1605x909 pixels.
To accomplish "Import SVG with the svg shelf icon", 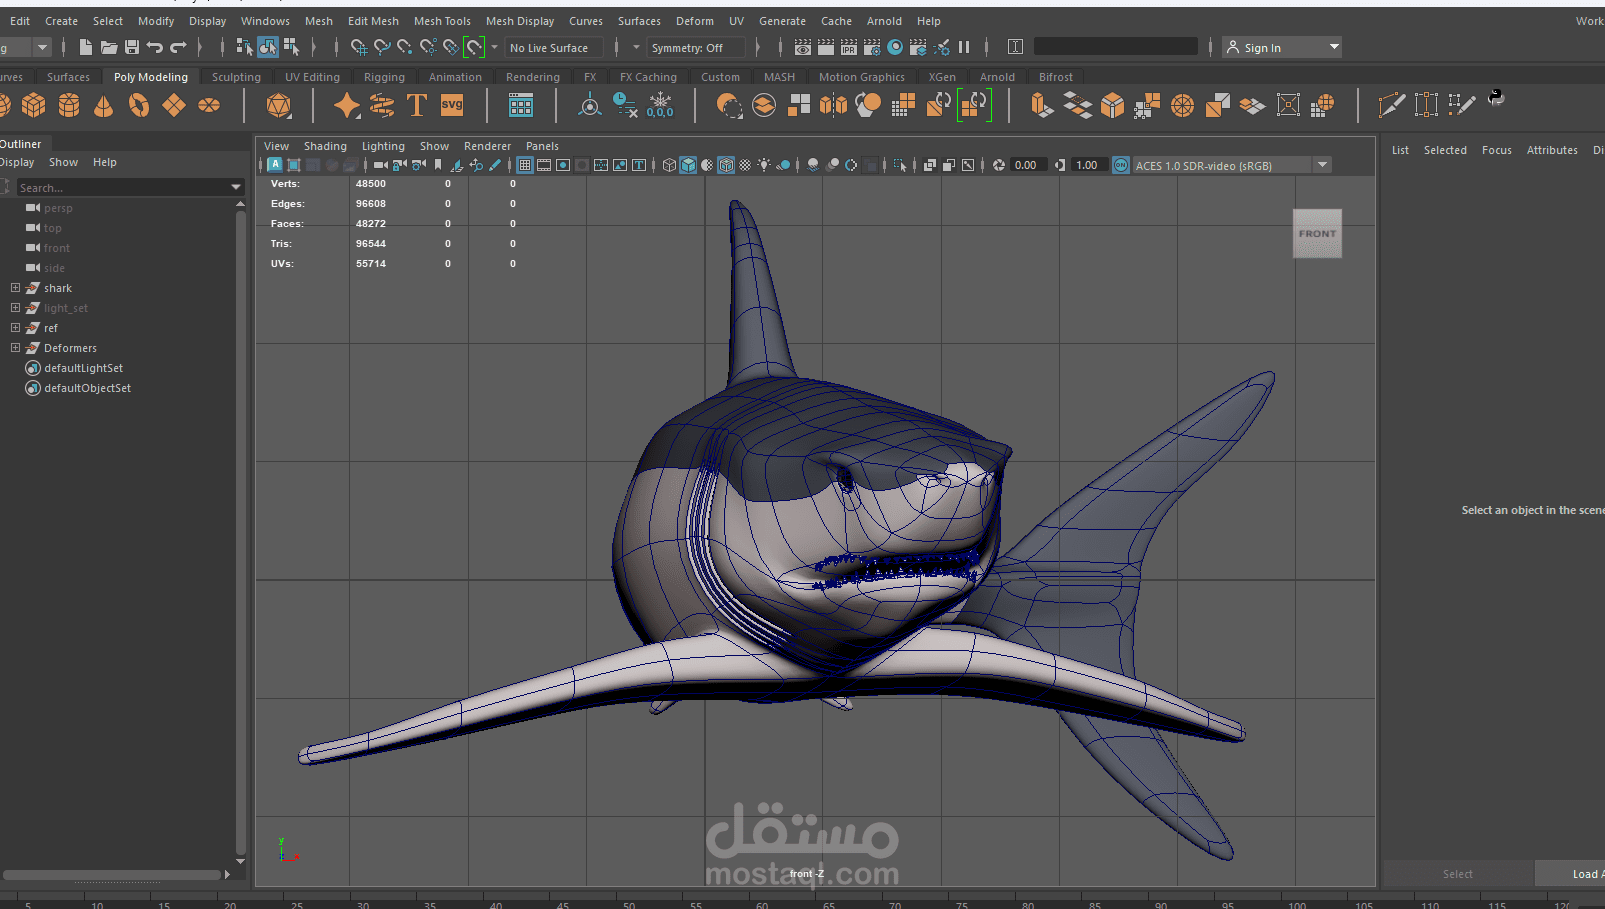I will tap(452, 105).
